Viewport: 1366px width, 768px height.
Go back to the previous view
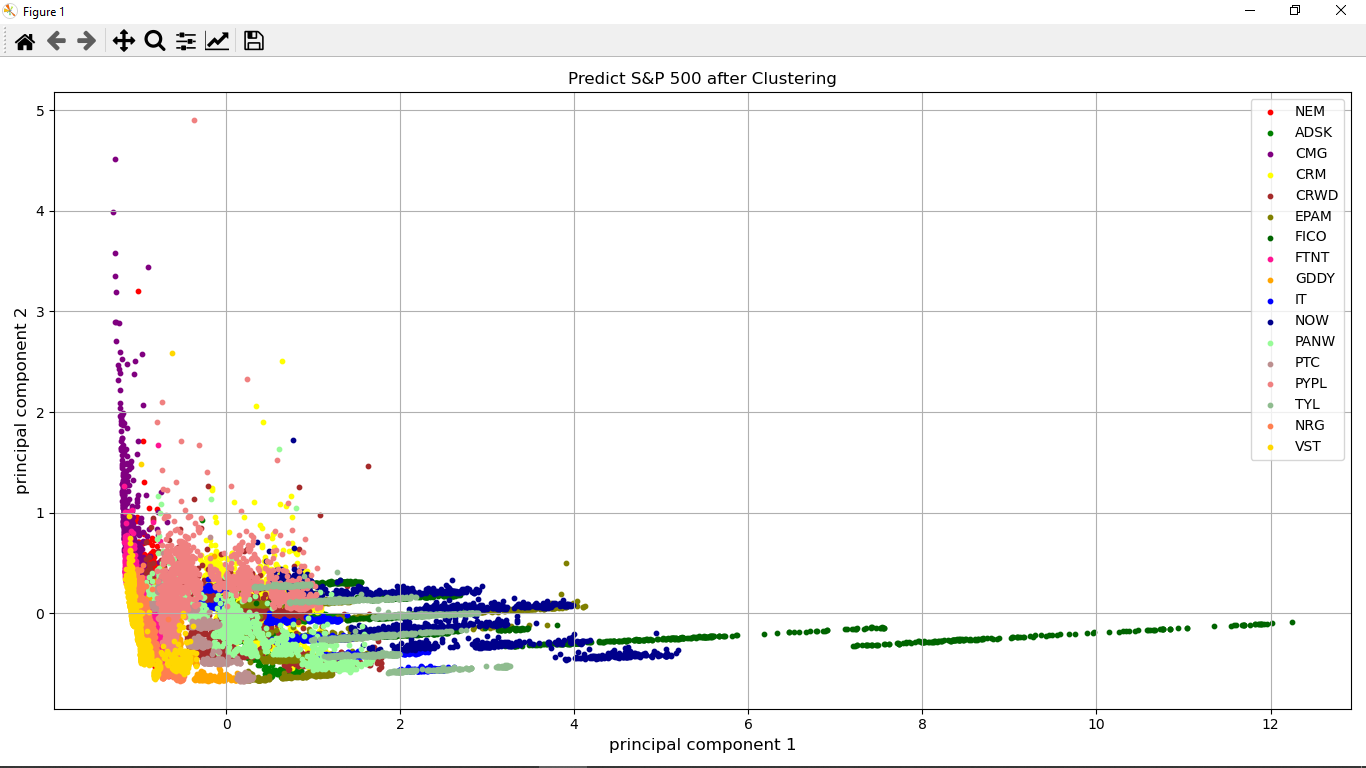click(56, 41)
